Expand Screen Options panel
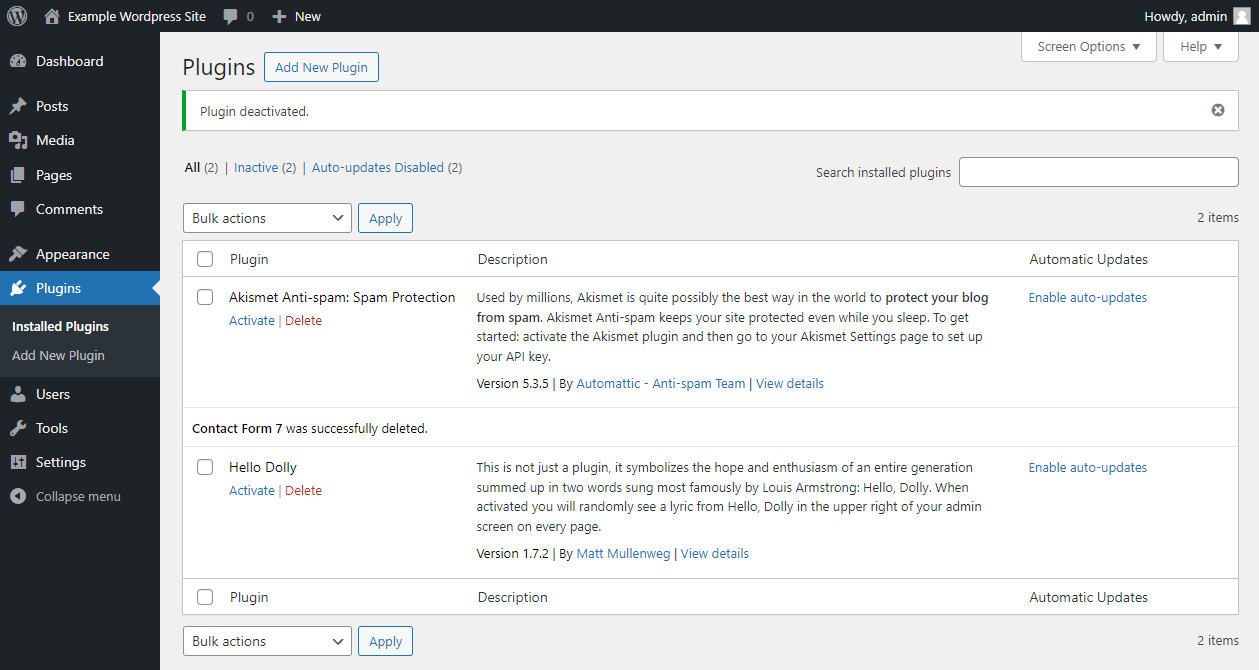 [x=1089, y=47]
